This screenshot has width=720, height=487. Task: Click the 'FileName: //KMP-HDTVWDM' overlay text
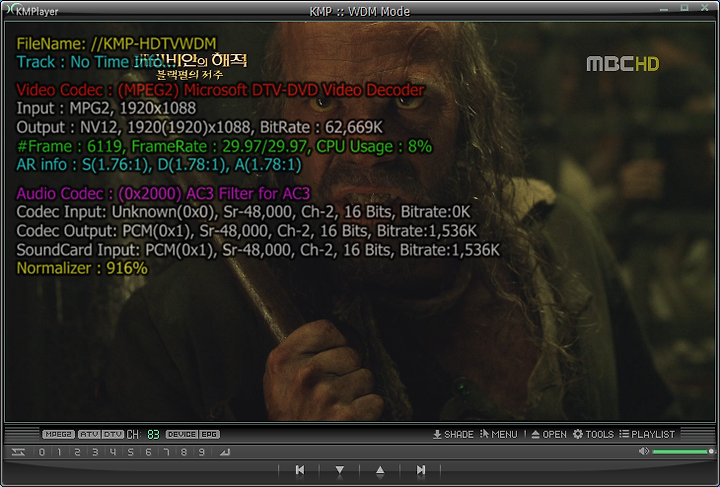click(116, 44)
